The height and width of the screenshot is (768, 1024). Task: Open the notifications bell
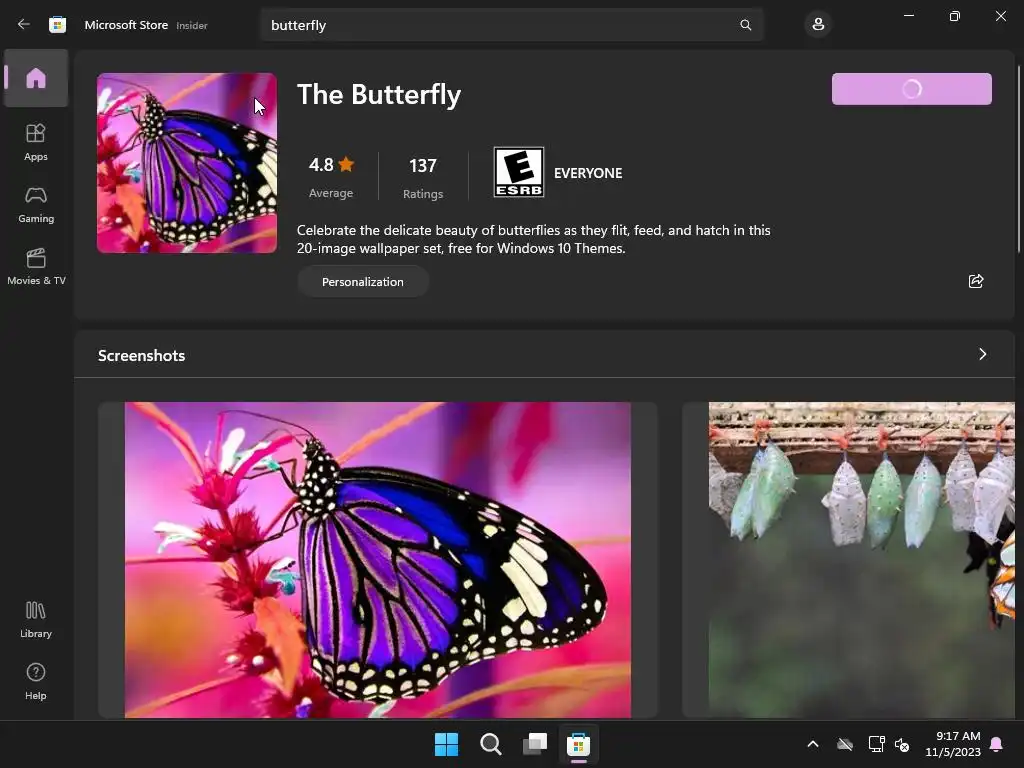(997, 744)
